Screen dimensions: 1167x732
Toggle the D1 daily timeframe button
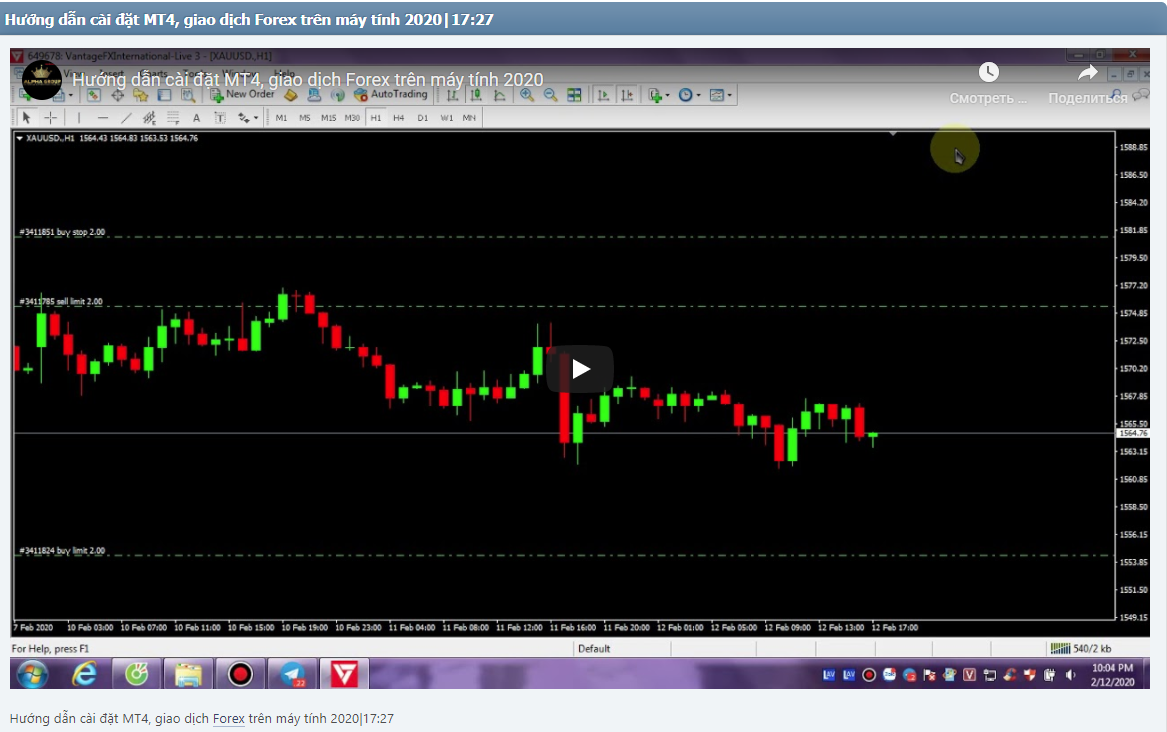click(x=422, y=118)
